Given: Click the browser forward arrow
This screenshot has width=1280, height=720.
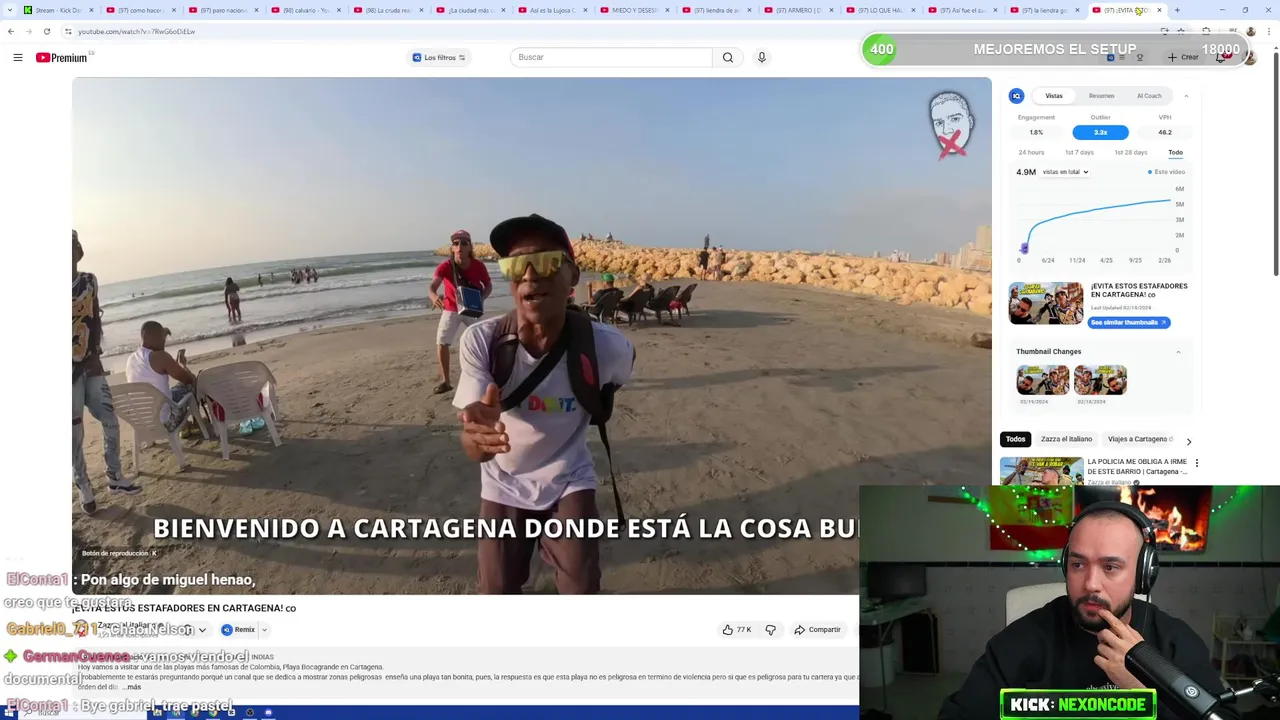Looking at the screenshot, I should tap(28, 31).
